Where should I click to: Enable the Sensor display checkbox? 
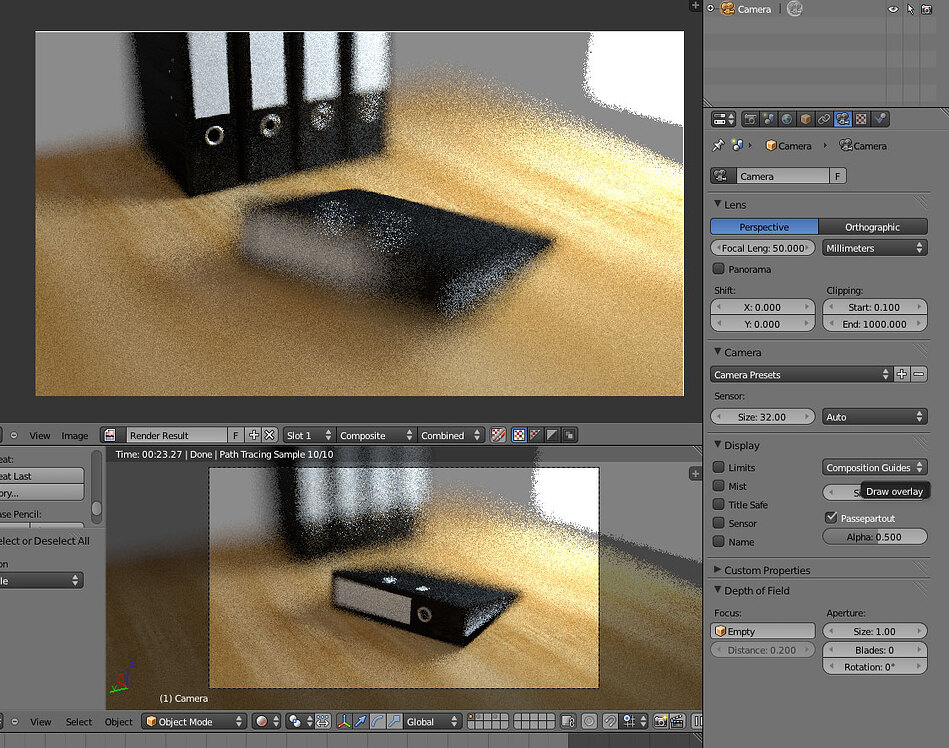click(x=718, y=523)
